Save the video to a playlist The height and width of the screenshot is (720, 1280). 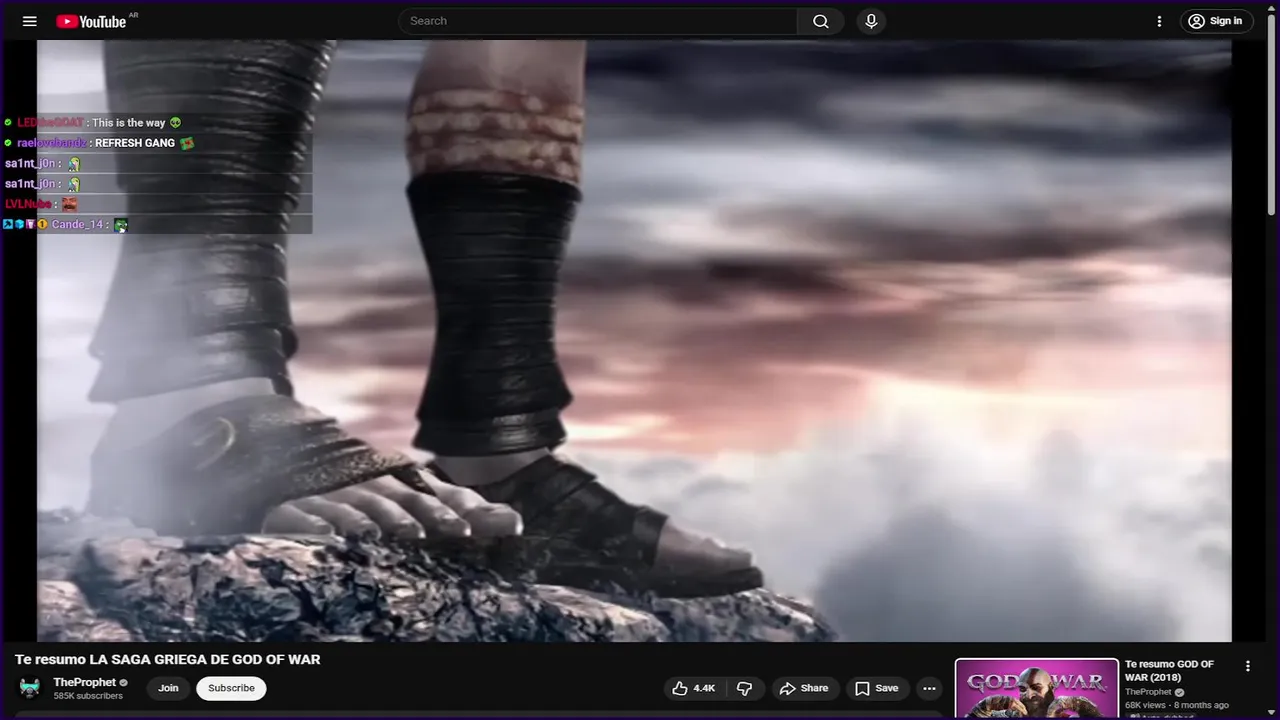click(876, 688)
